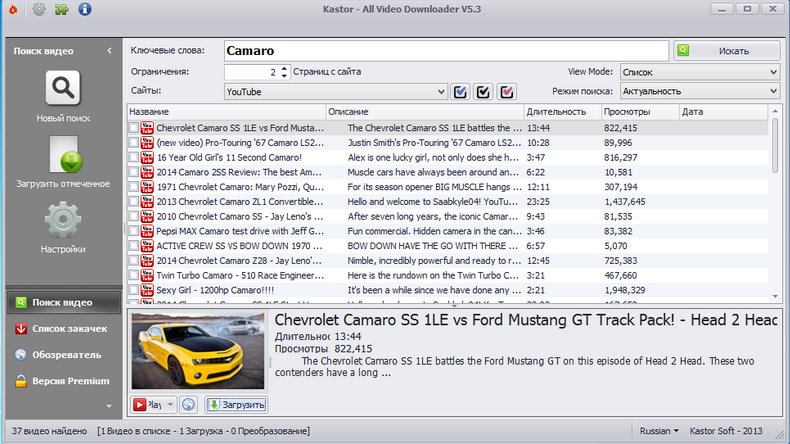Open the Сайты YouTube dropdown
The height and width of the screenshot is (444, 790).
(x=336, y=92)
